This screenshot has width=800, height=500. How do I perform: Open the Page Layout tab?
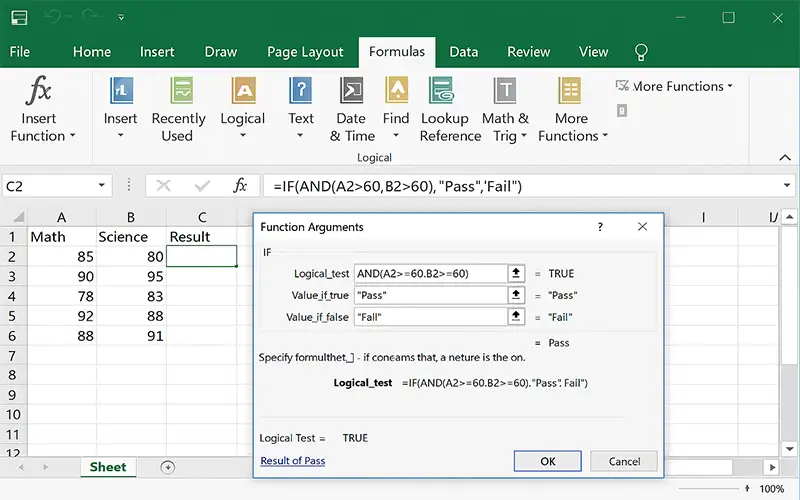305,52
